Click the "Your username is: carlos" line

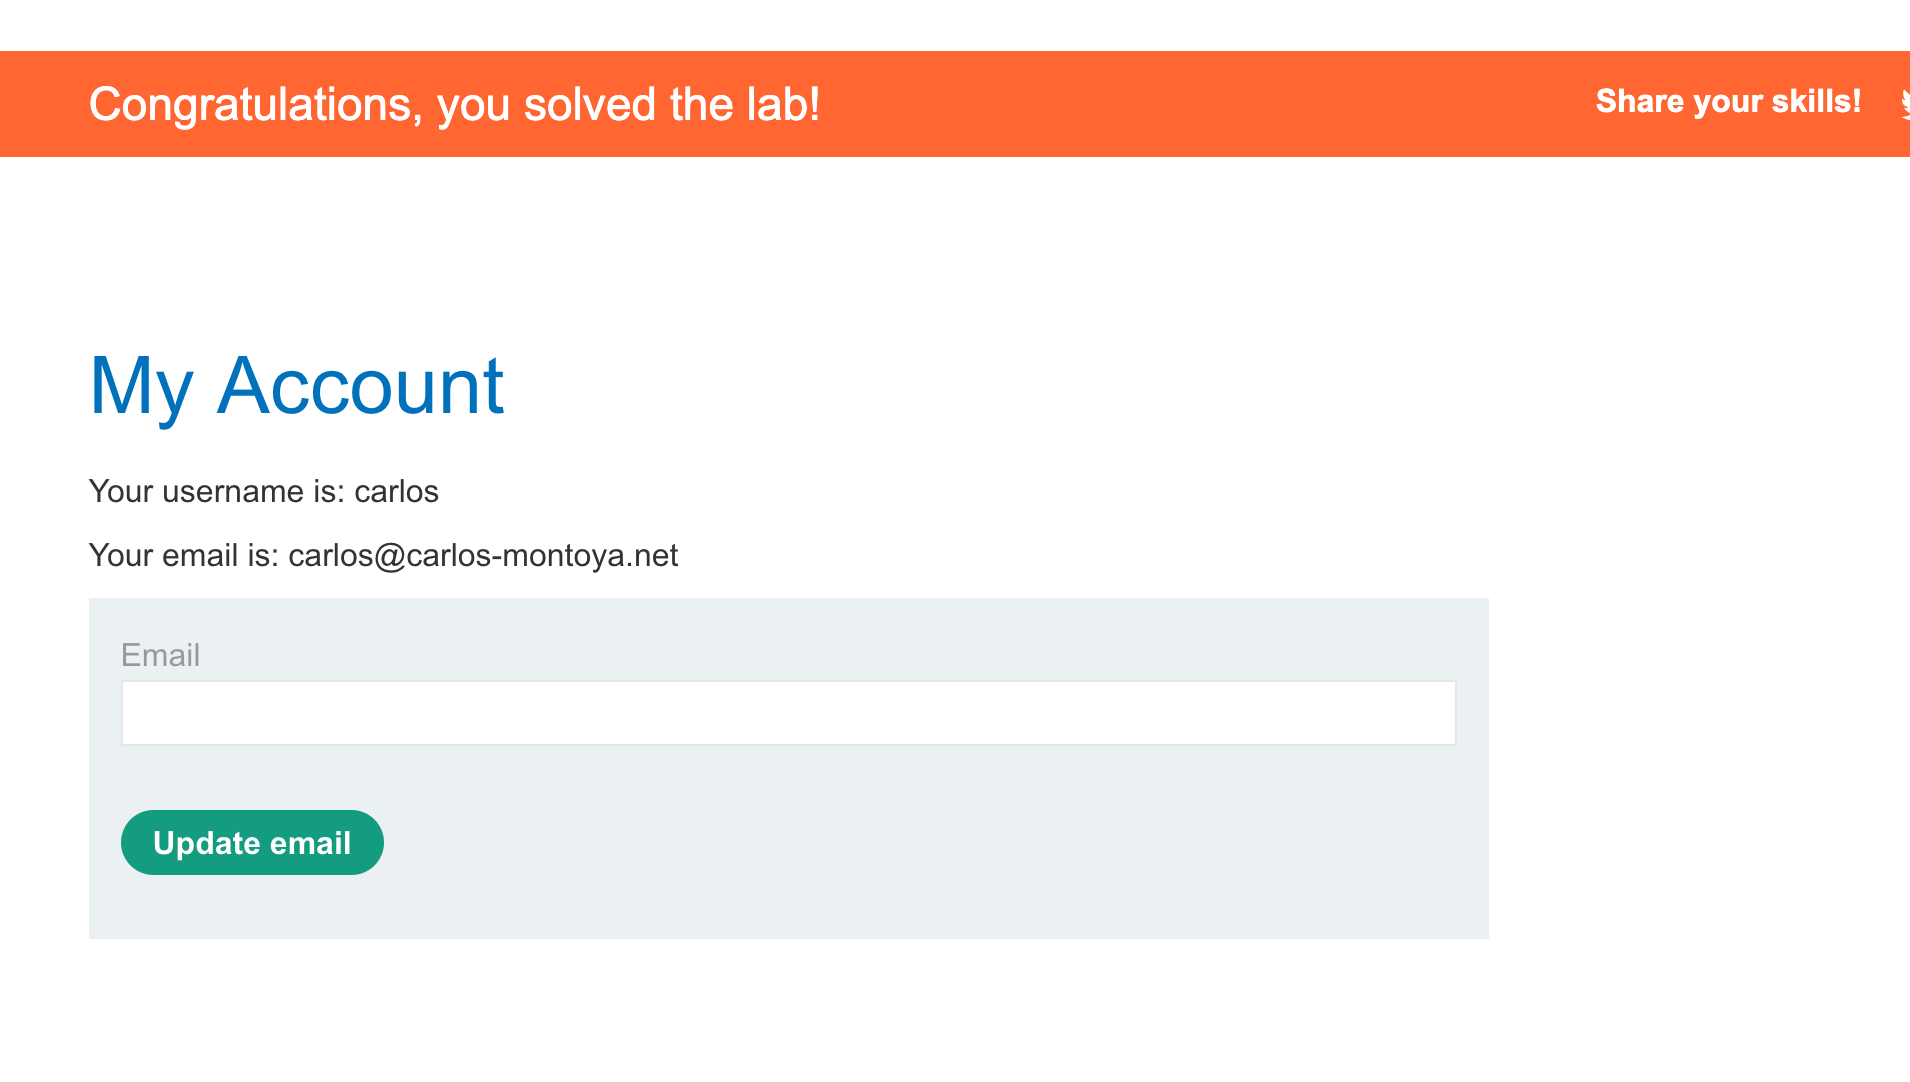tap(263, 492)
